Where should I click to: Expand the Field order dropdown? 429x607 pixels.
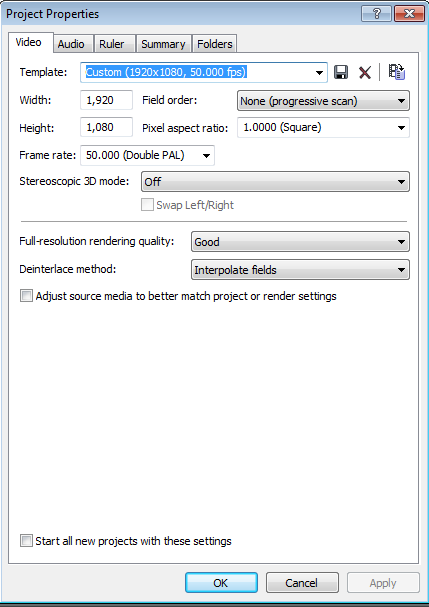(323, 101)
